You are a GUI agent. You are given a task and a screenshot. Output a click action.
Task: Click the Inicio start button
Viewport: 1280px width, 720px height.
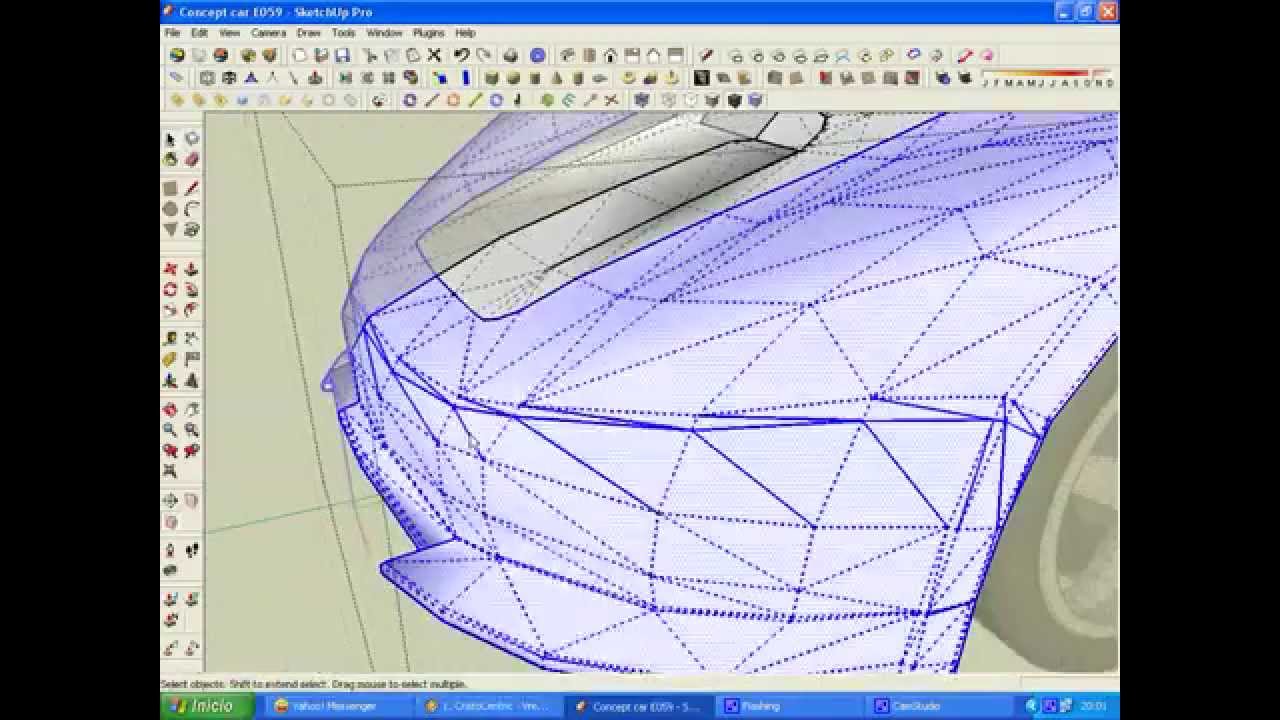[x=206, y=706]
